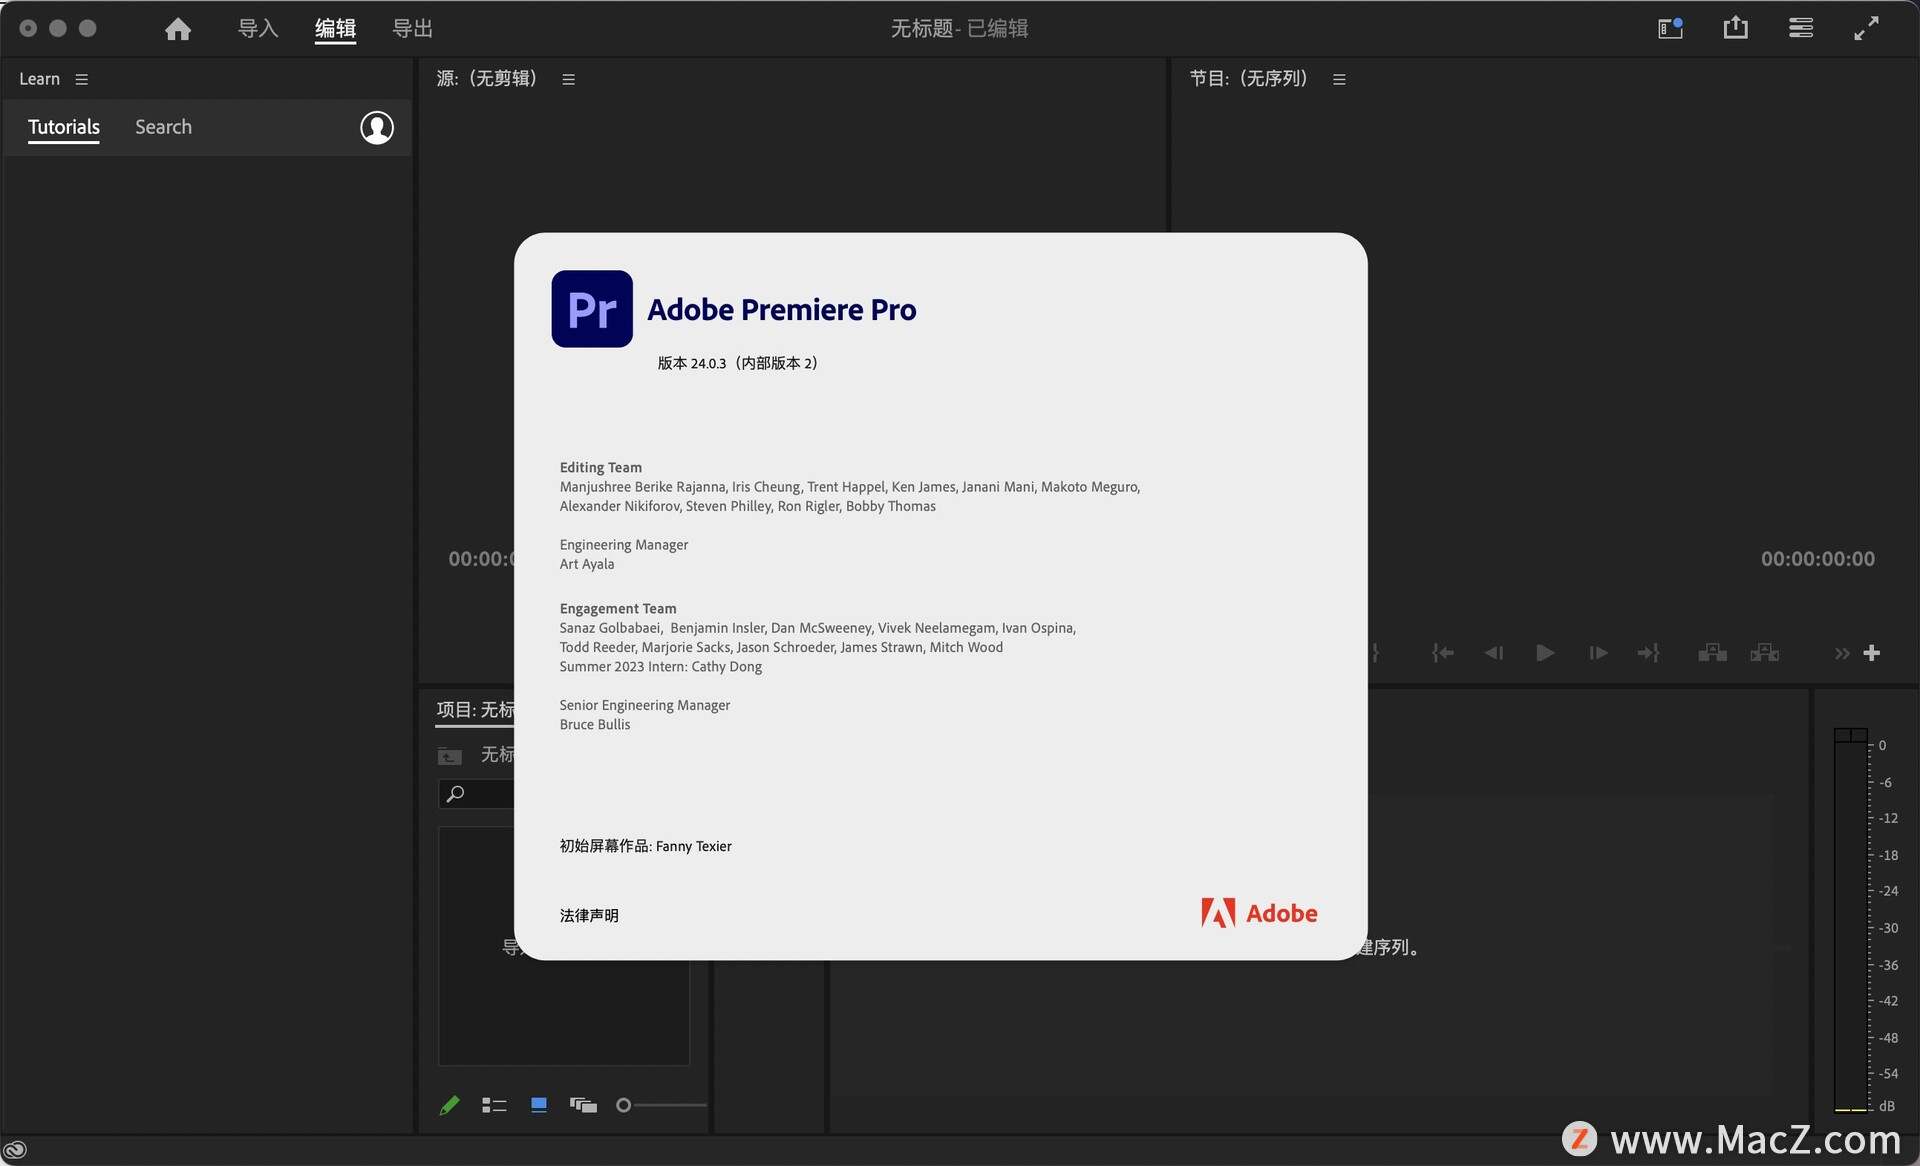The image size is (1920, 1166).
Task: Adjust the thumbnail zoom slider
Action: pyautogui.click(x=661, y=1105)
